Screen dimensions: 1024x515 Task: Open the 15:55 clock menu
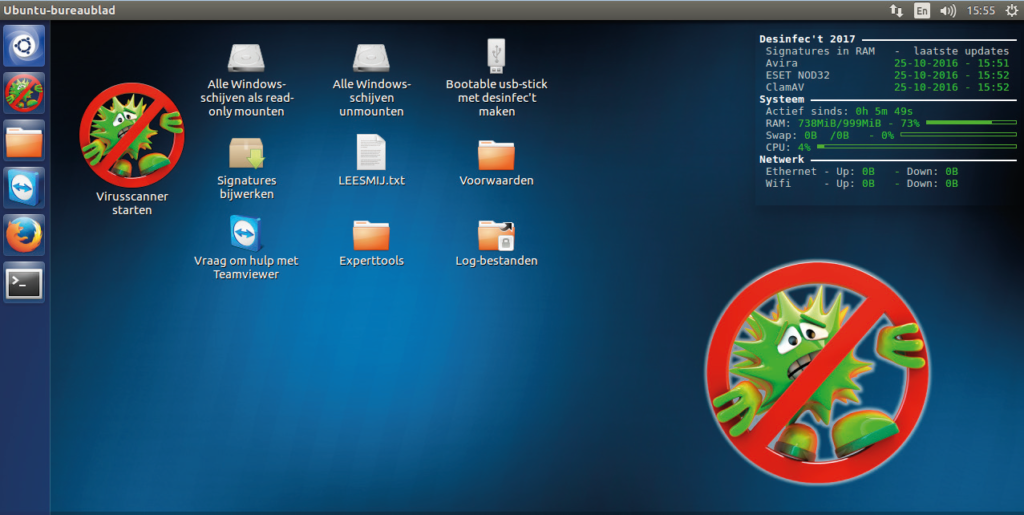(x=980, y=10)
